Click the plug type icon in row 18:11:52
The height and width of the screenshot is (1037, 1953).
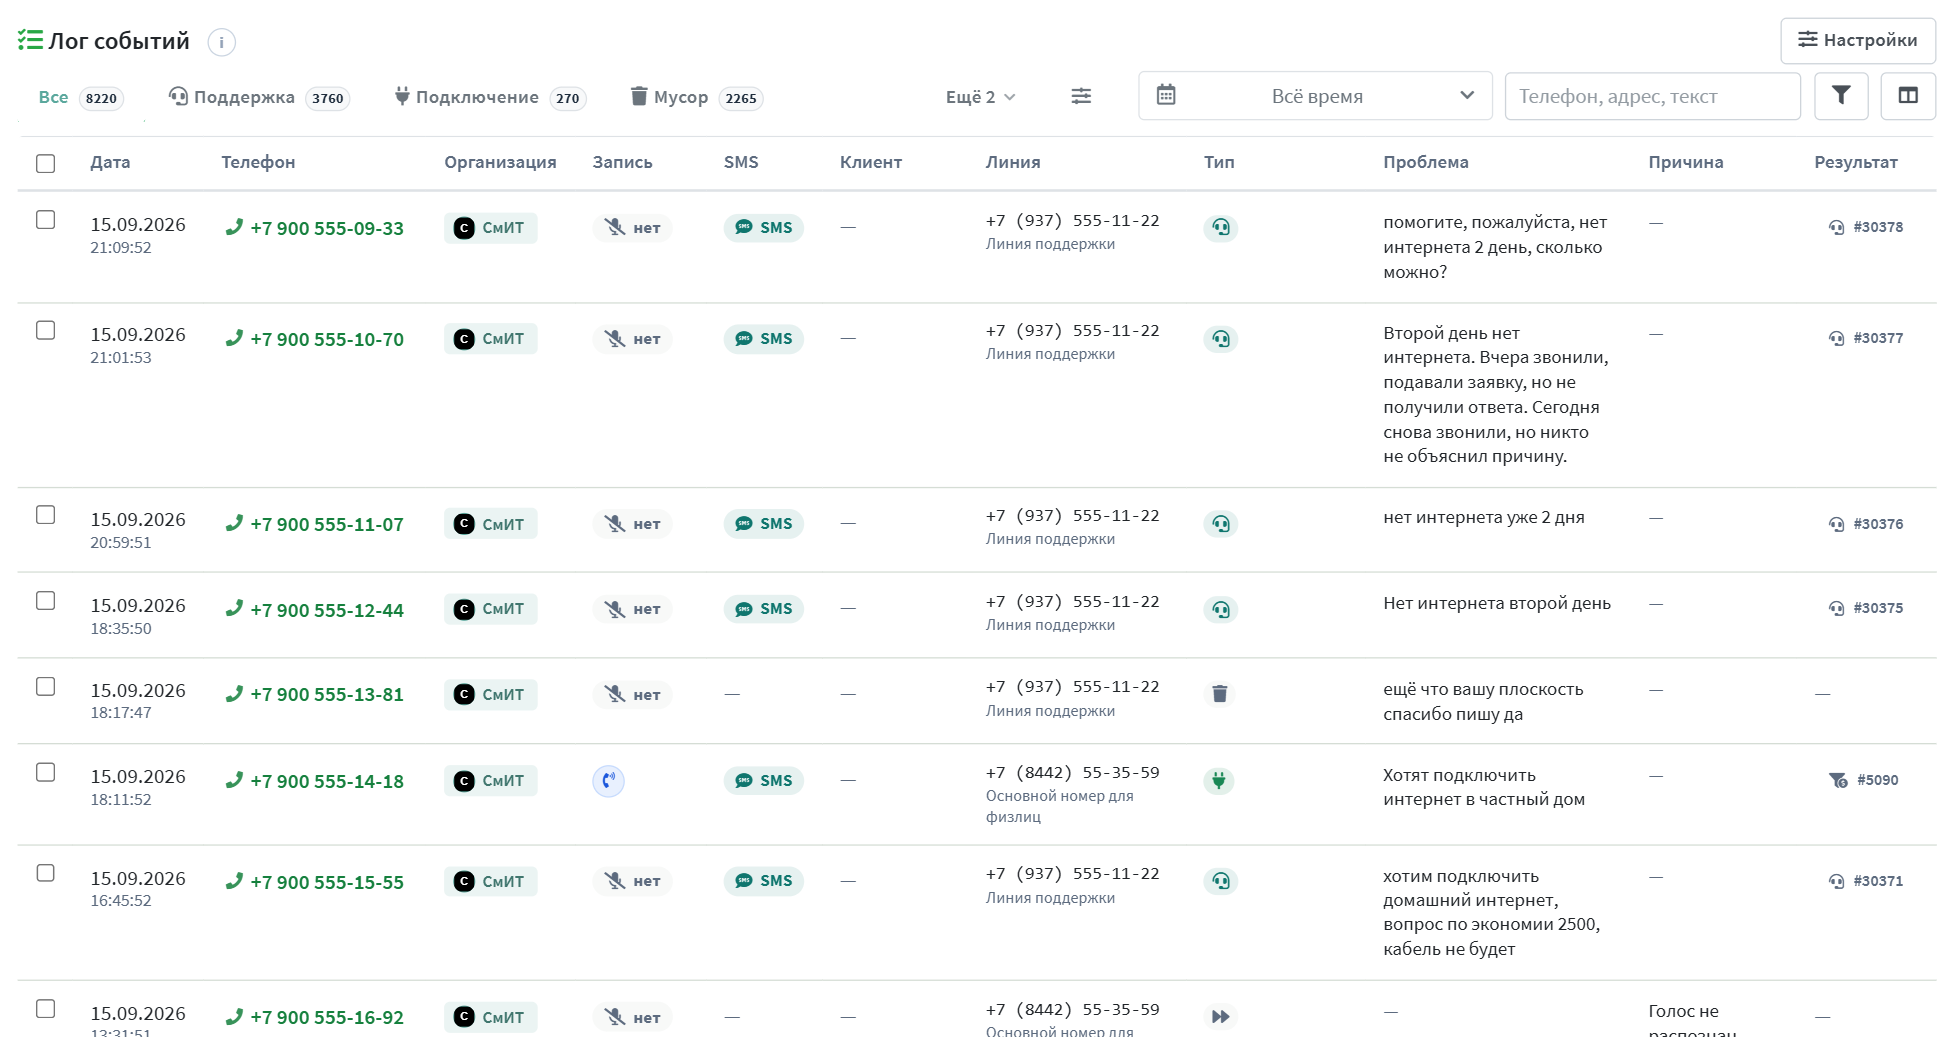pos(1219,780)
